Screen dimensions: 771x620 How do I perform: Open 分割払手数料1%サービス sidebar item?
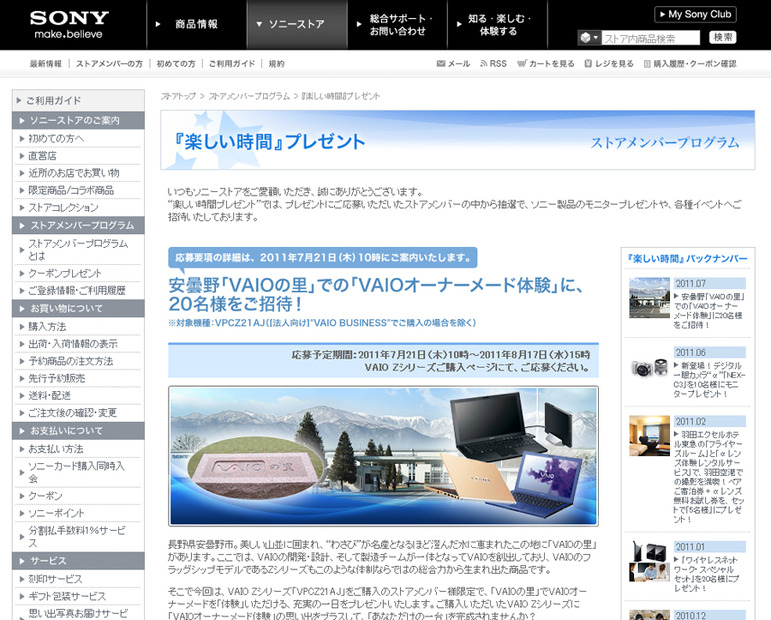click(77, 536)
